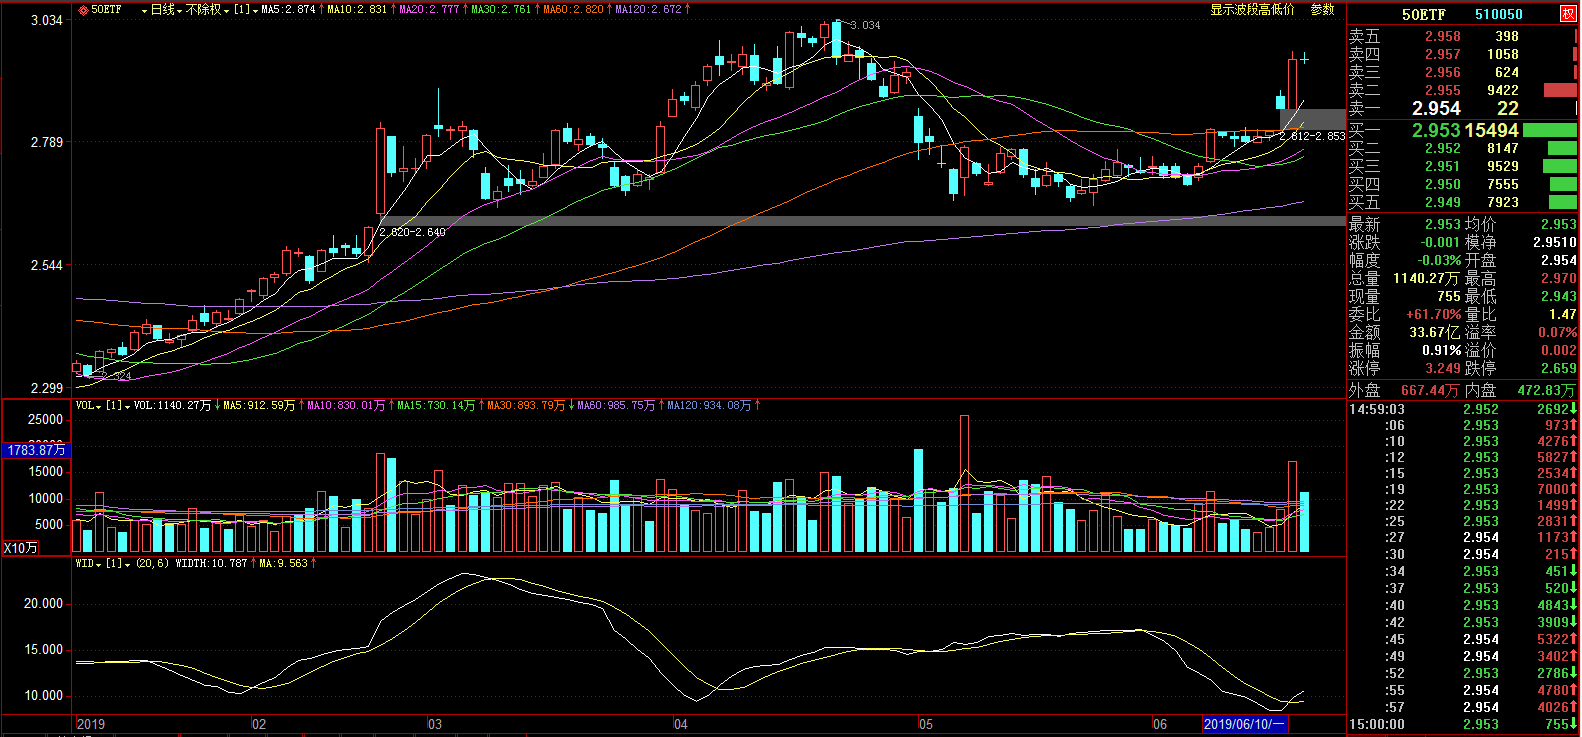Click the 总量 value 1140.27万
This screenshot has width=1582, height=737.
tap(1425, 278)
